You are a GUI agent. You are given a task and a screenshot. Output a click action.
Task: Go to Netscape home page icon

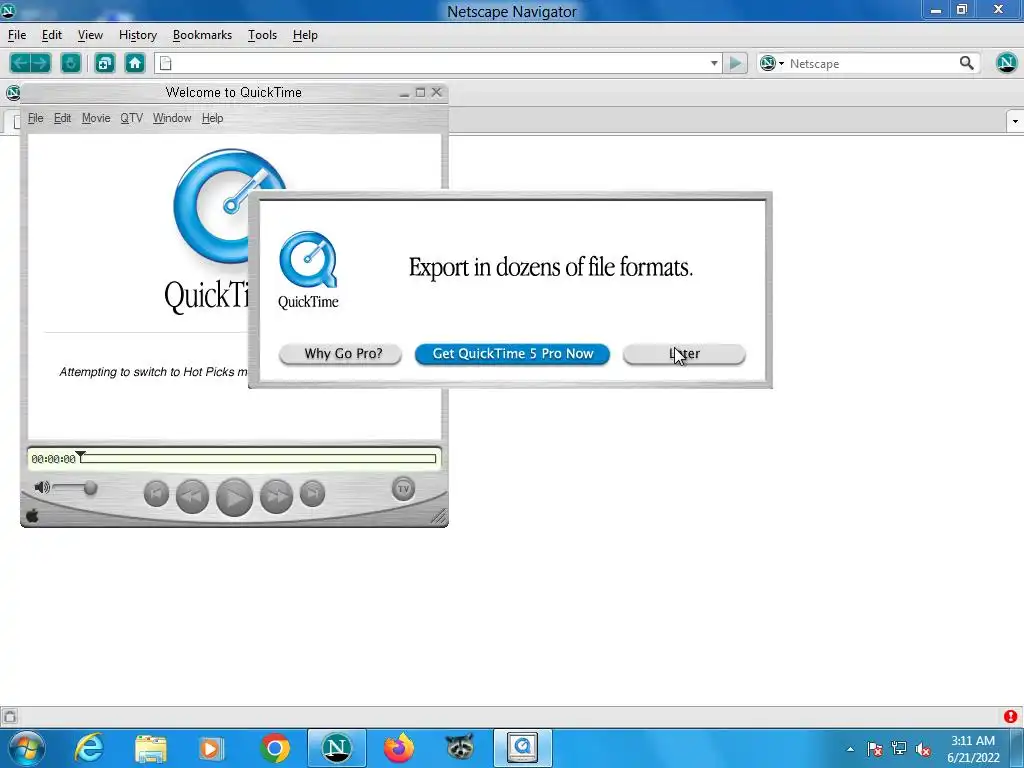coord(135,63)
